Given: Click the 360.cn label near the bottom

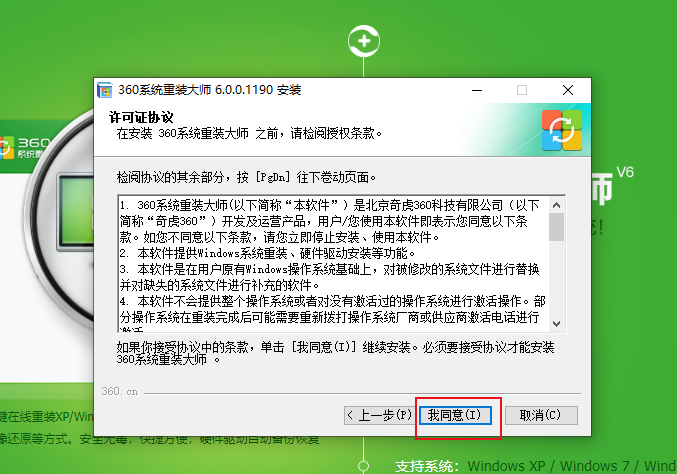Looking at the screenshot, I should coord(120,392).
